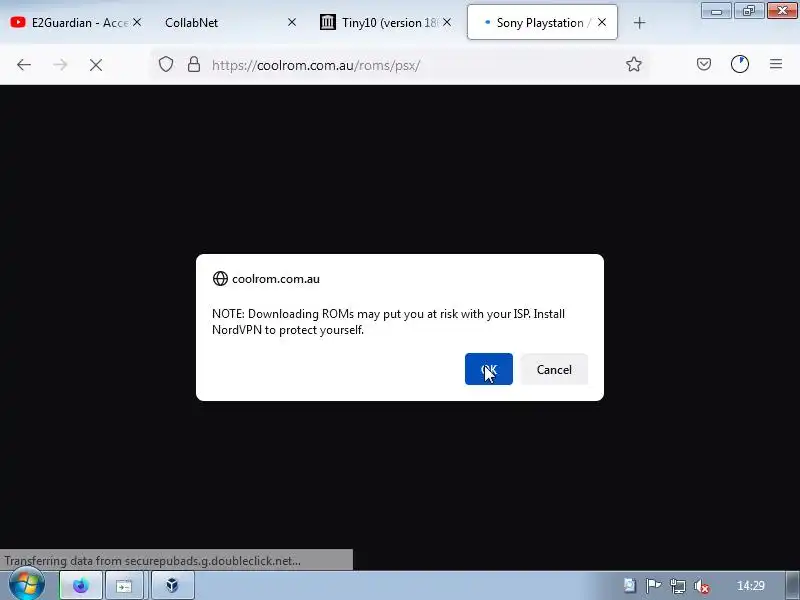
Task: Open the VirtualBox taskbar icon
Action: 172,585
